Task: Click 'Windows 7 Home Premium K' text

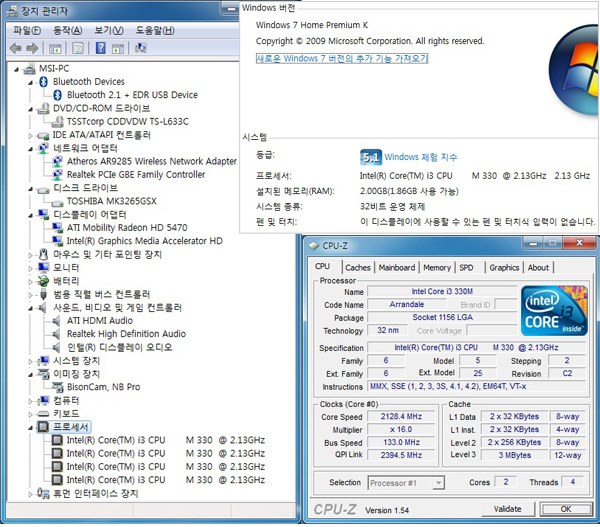Action: 311,25
